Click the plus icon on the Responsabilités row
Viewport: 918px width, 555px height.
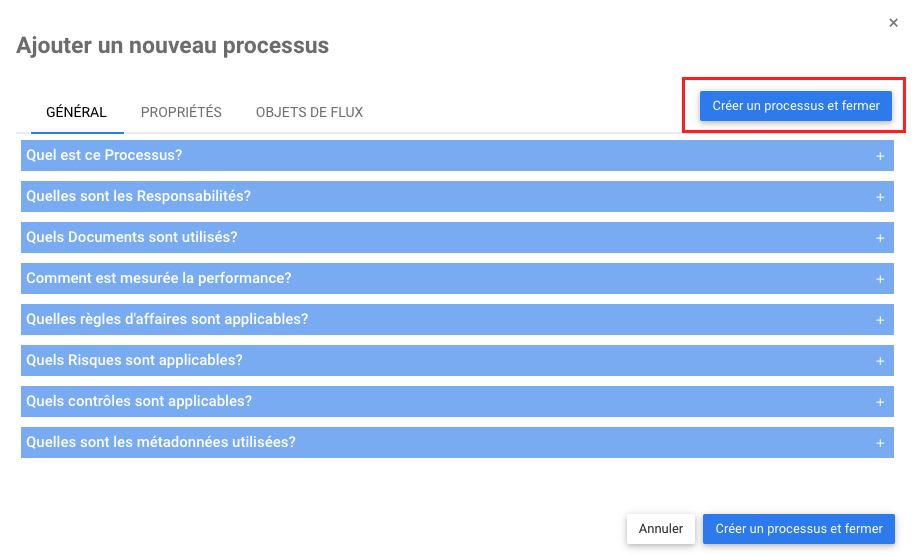[x=880, y=197]
